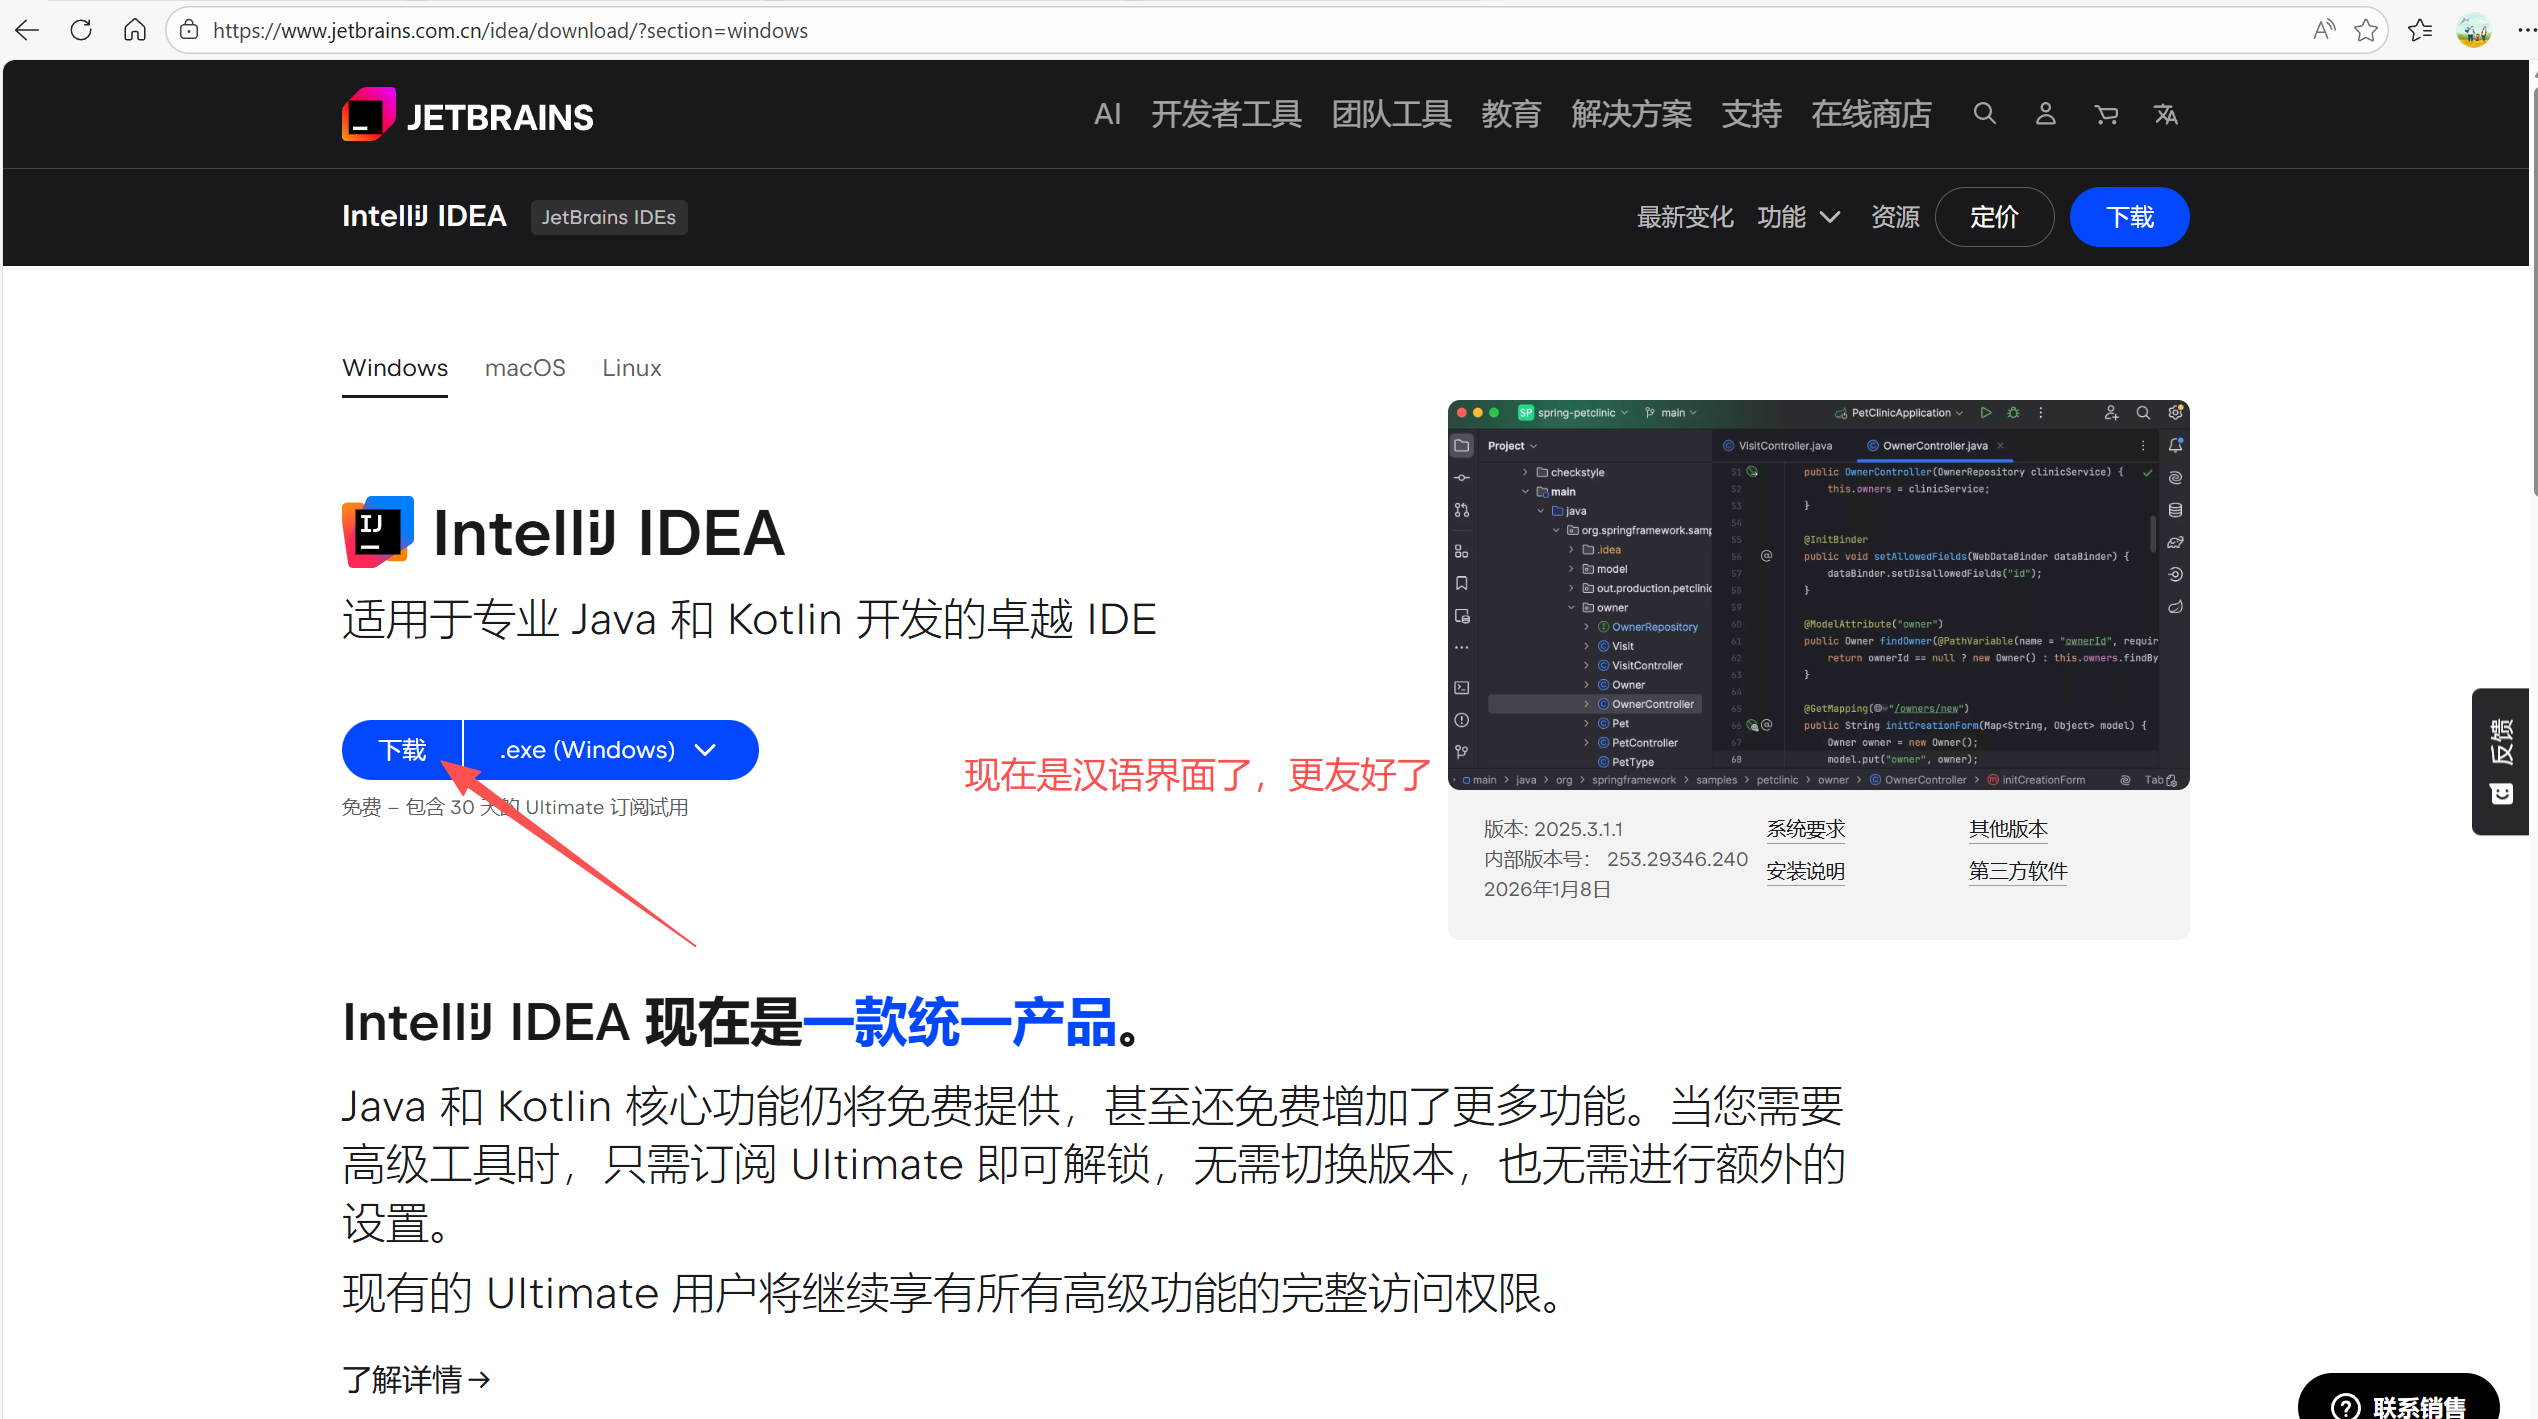Open the 反馈 feedback side widget
Viewport: 2538px width, 1419px height.
[2500, 760]
